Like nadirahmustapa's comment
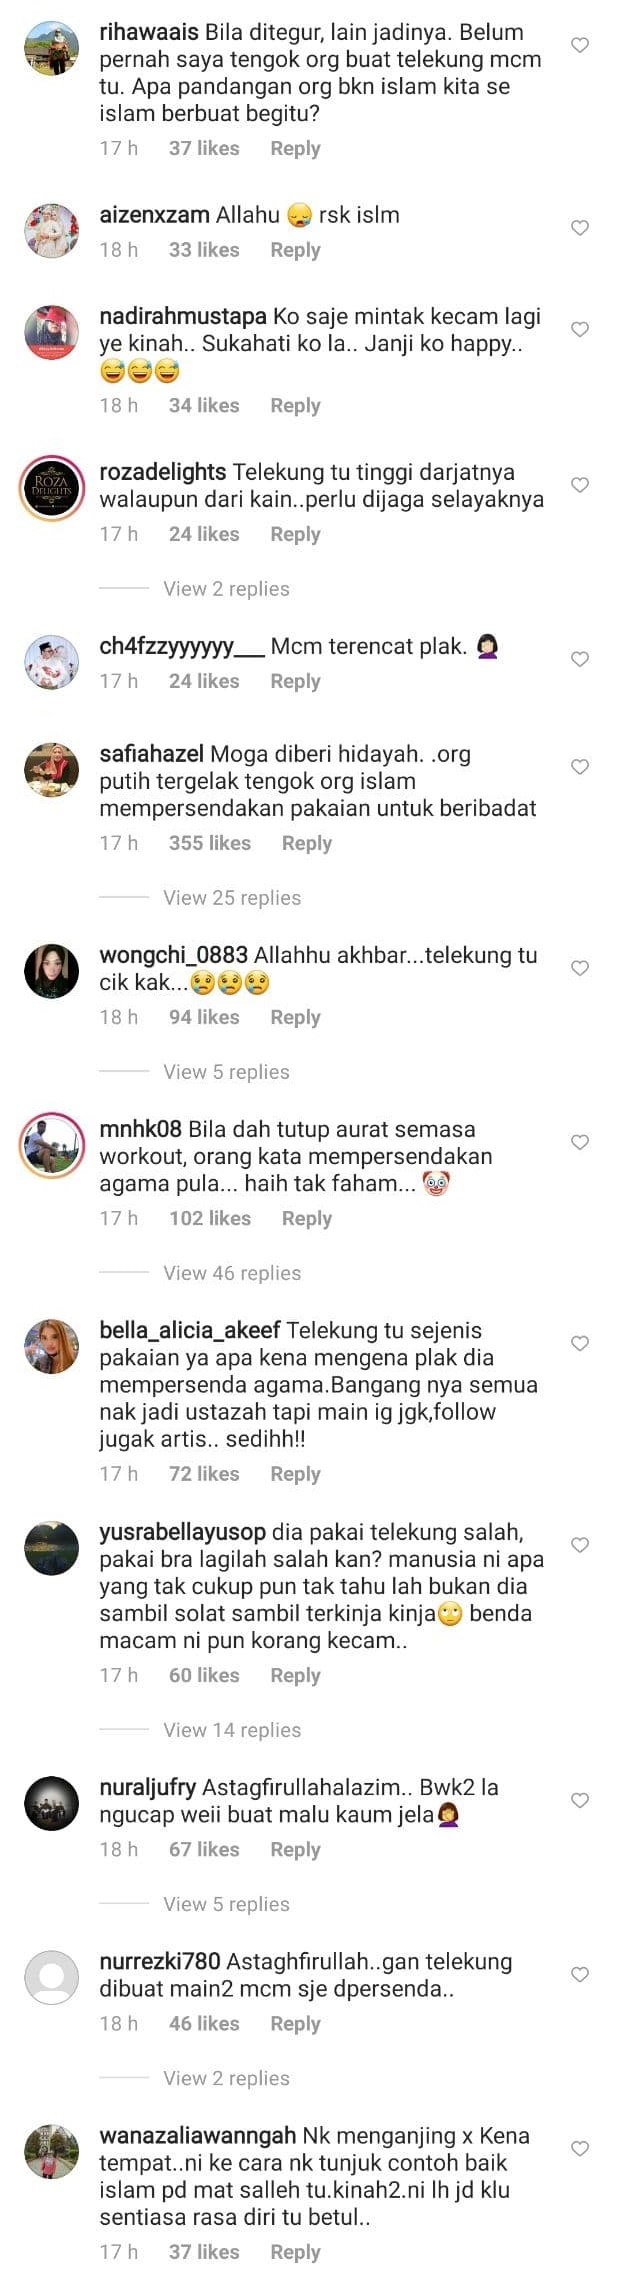The width and height of the screenshot is (623, 2280). (x=579, y=329)
